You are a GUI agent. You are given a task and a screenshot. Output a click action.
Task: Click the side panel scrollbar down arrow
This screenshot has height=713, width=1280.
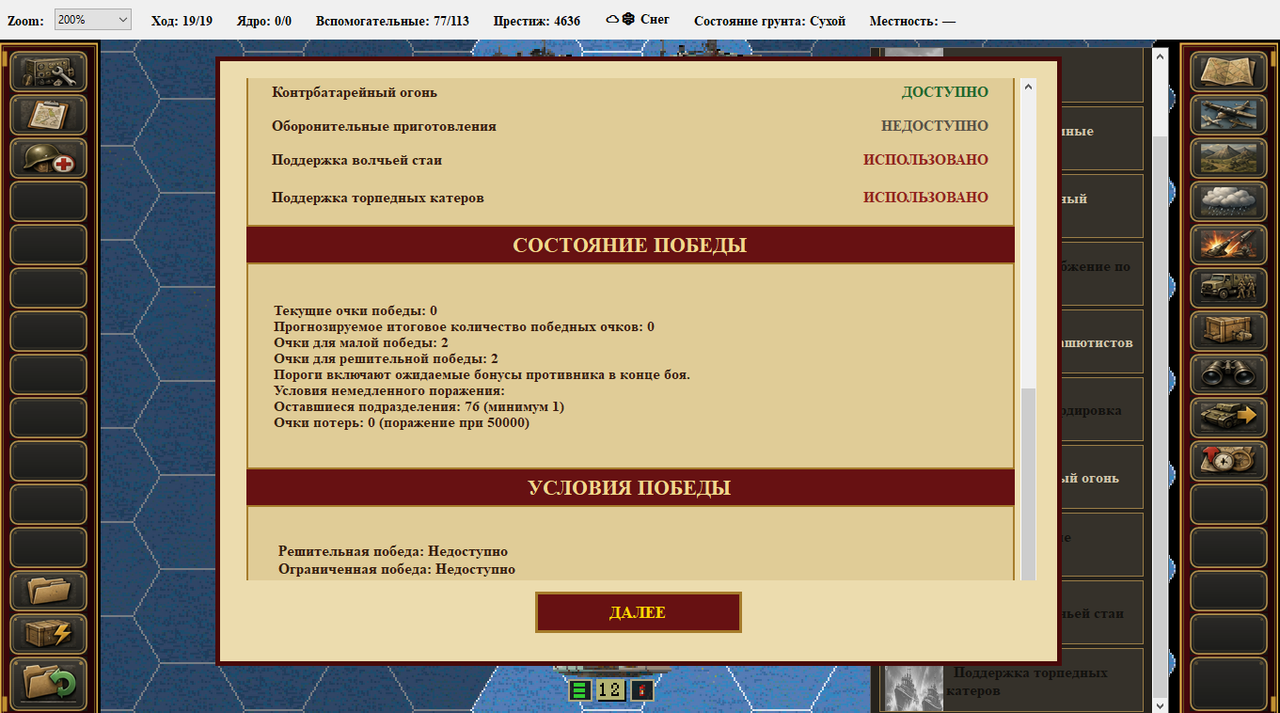pos(1160,704)
